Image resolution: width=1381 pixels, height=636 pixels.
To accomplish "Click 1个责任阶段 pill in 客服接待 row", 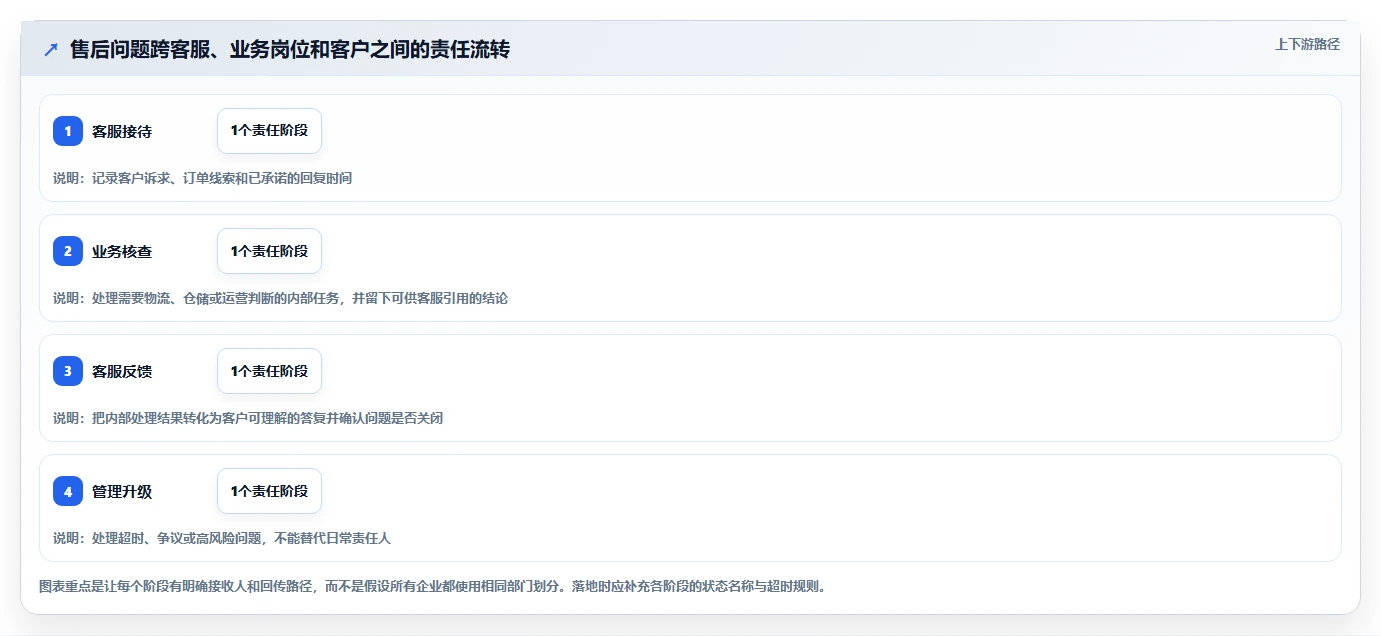I will point(269,131).
